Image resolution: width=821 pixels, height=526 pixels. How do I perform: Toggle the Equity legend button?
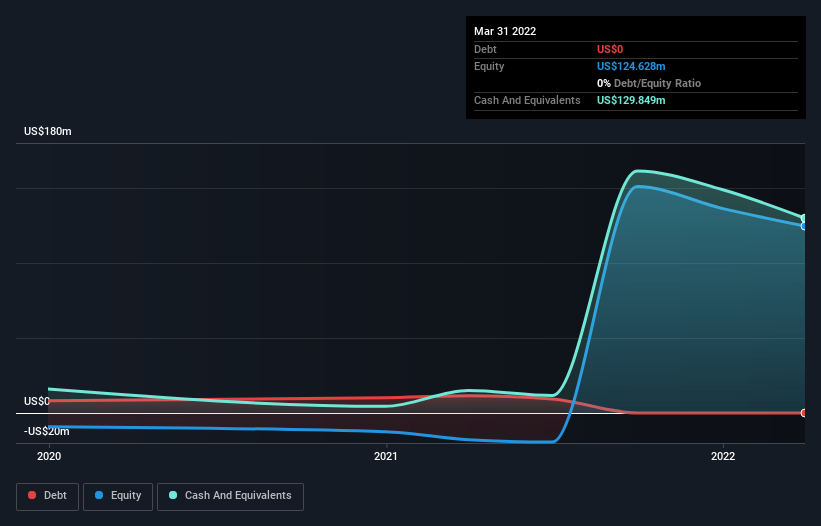118,496
